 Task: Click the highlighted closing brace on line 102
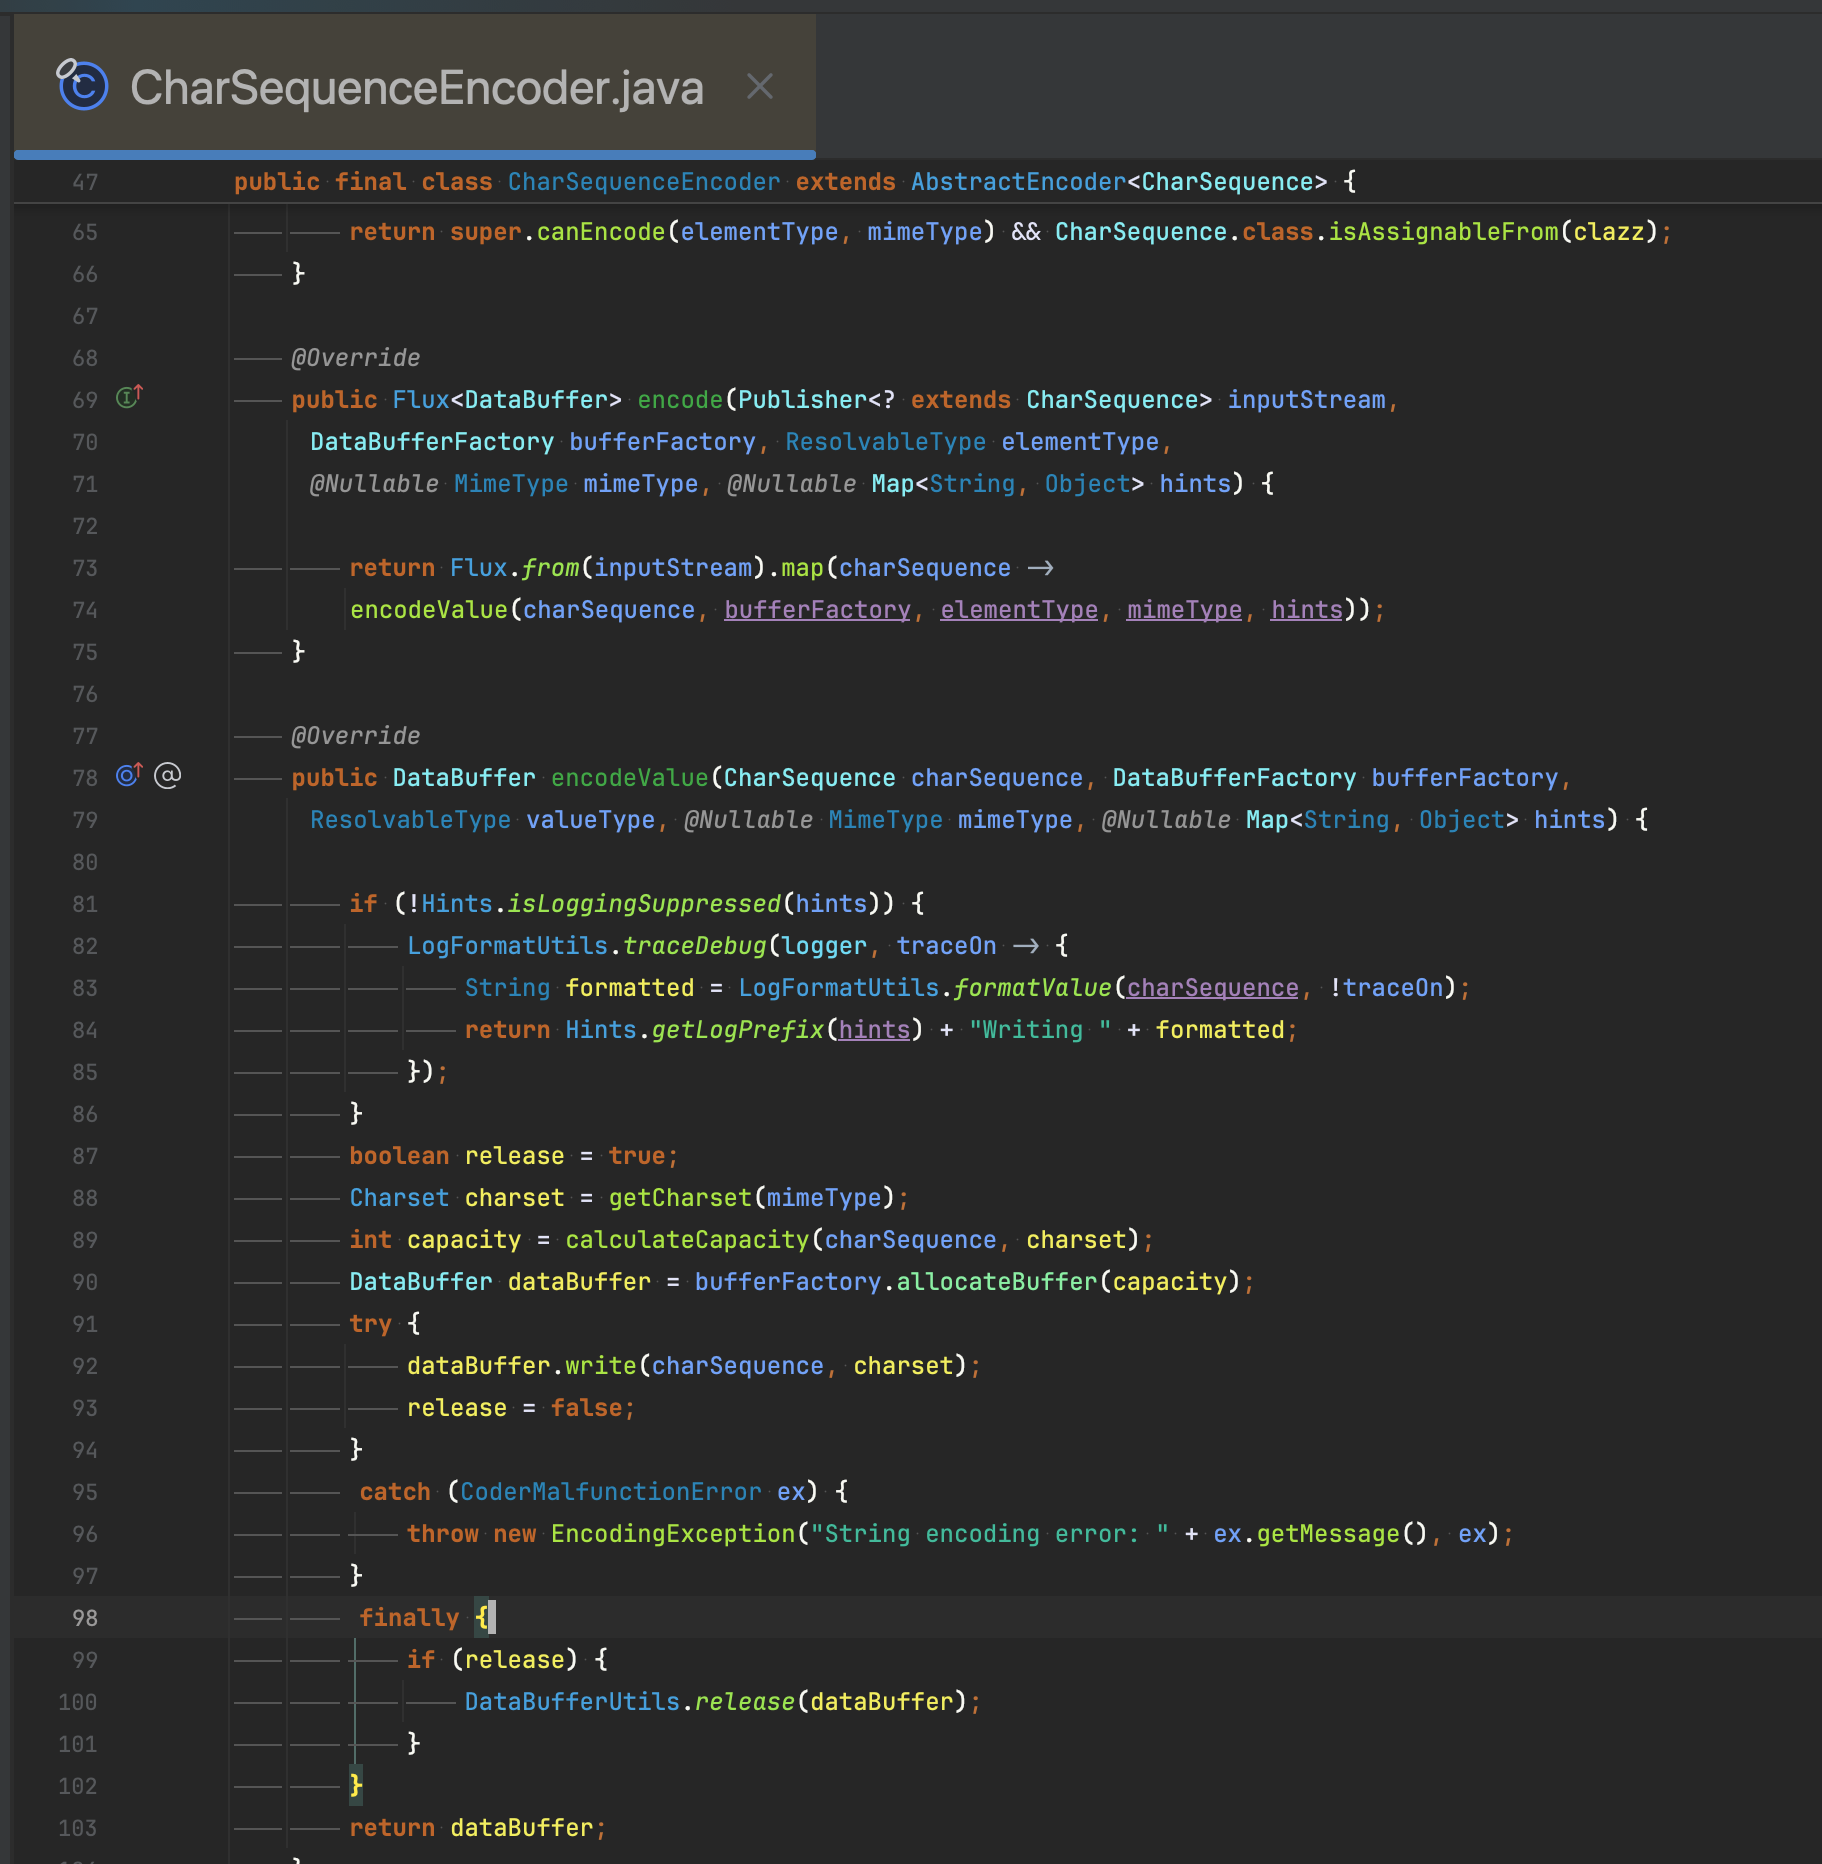point(356,1786)
